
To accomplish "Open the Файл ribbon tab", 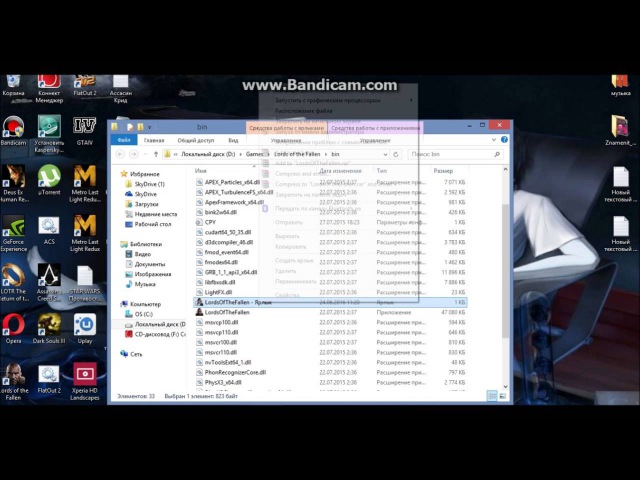I will (124, 140).
